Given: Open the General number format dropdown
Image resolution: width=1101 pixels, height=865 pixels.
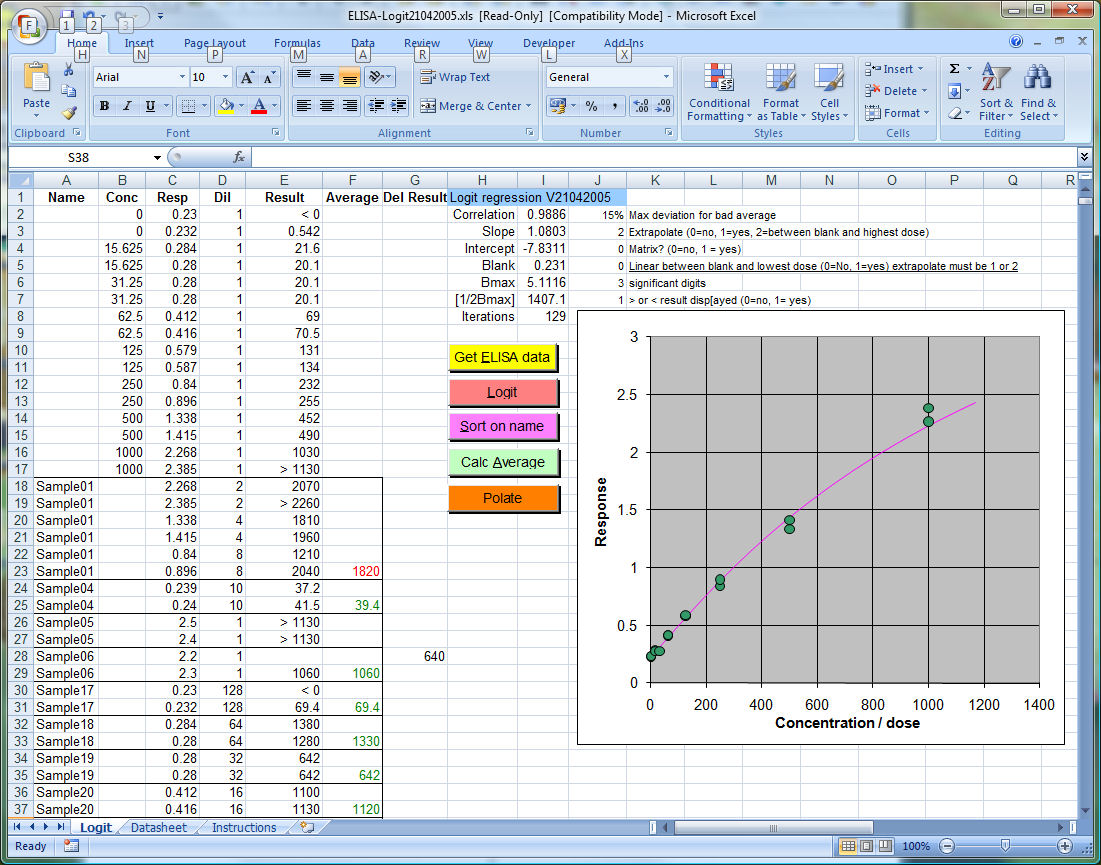Looking at the screenshot, I should click(x=666, y=77).
